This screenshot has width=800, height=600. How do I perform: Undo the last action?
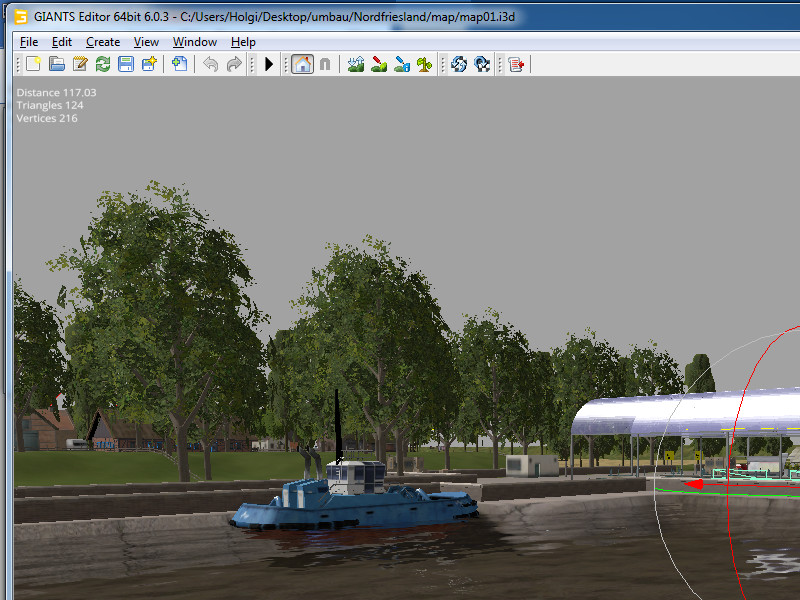tap(210, 64)
